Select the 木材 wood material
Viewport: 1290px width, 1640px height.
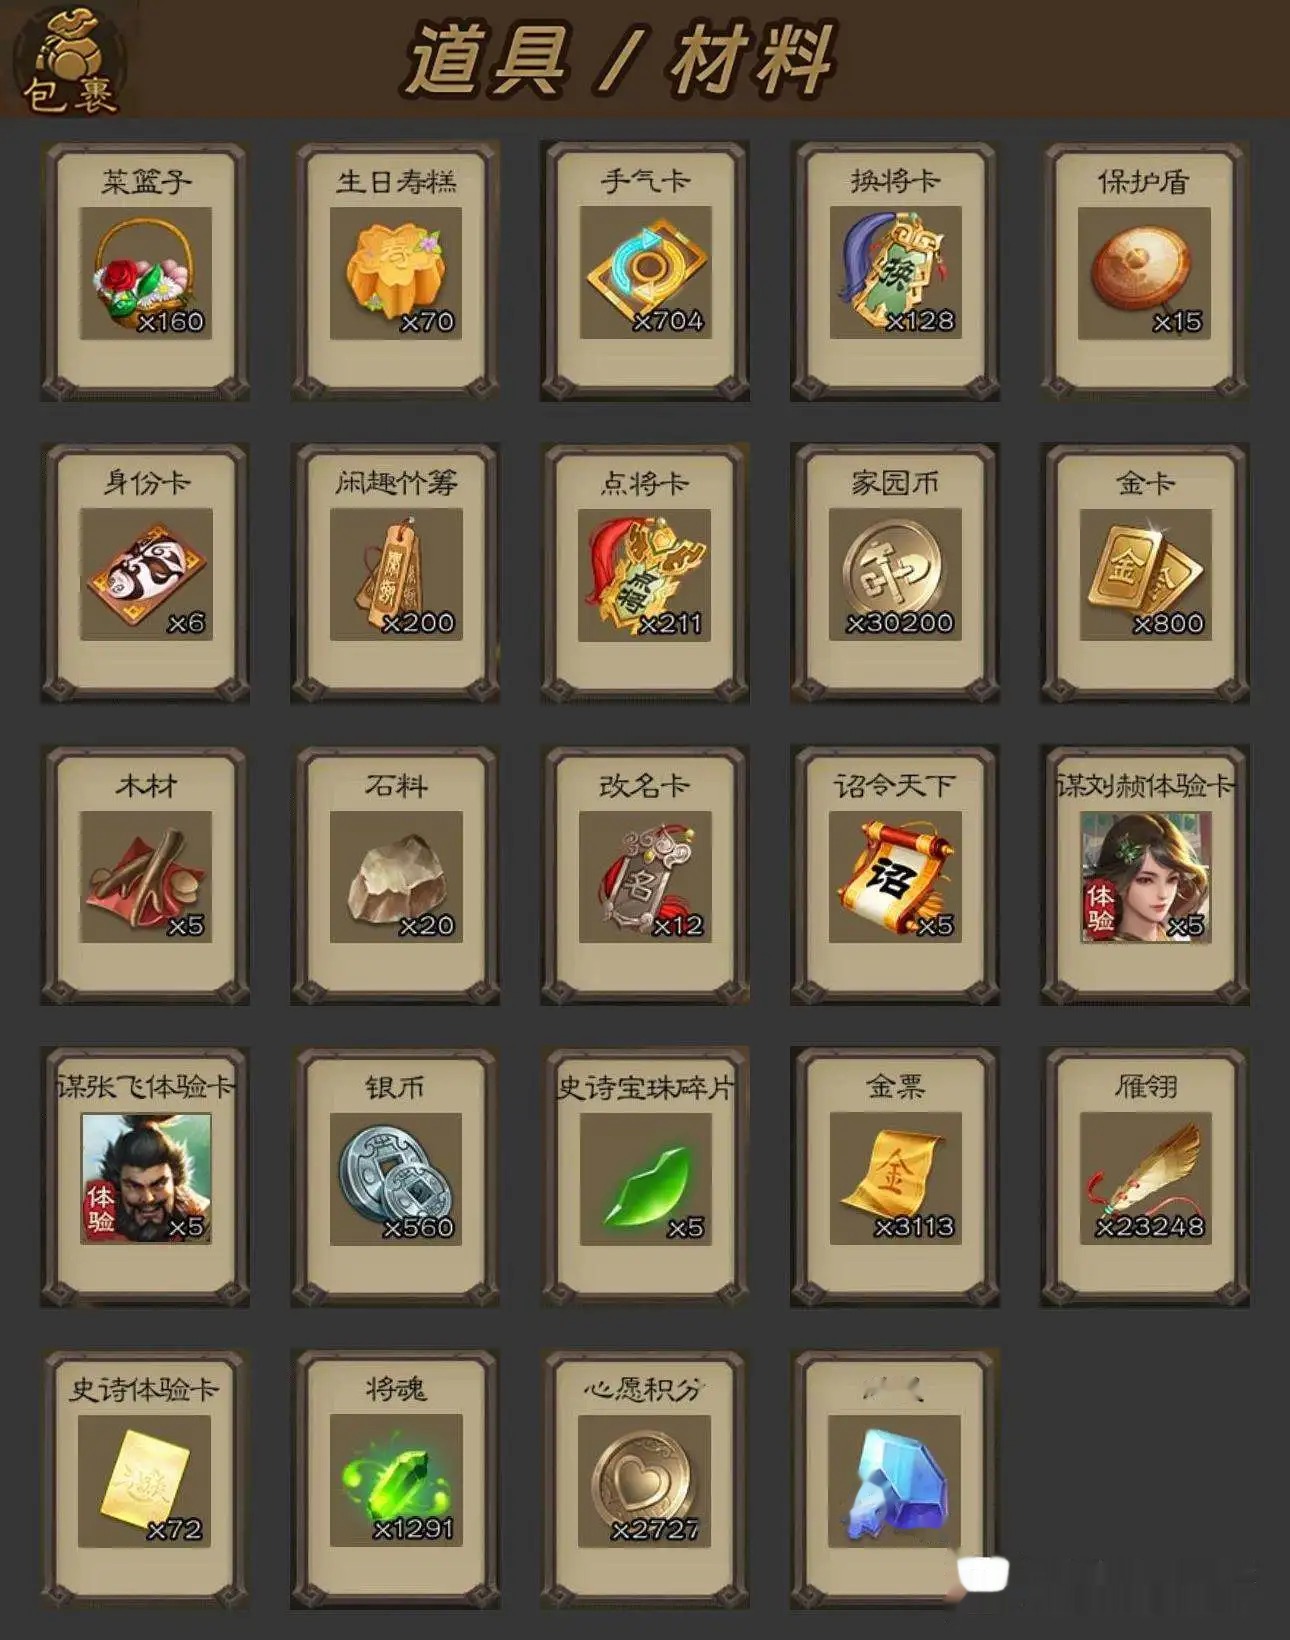[x=146, y=877]
